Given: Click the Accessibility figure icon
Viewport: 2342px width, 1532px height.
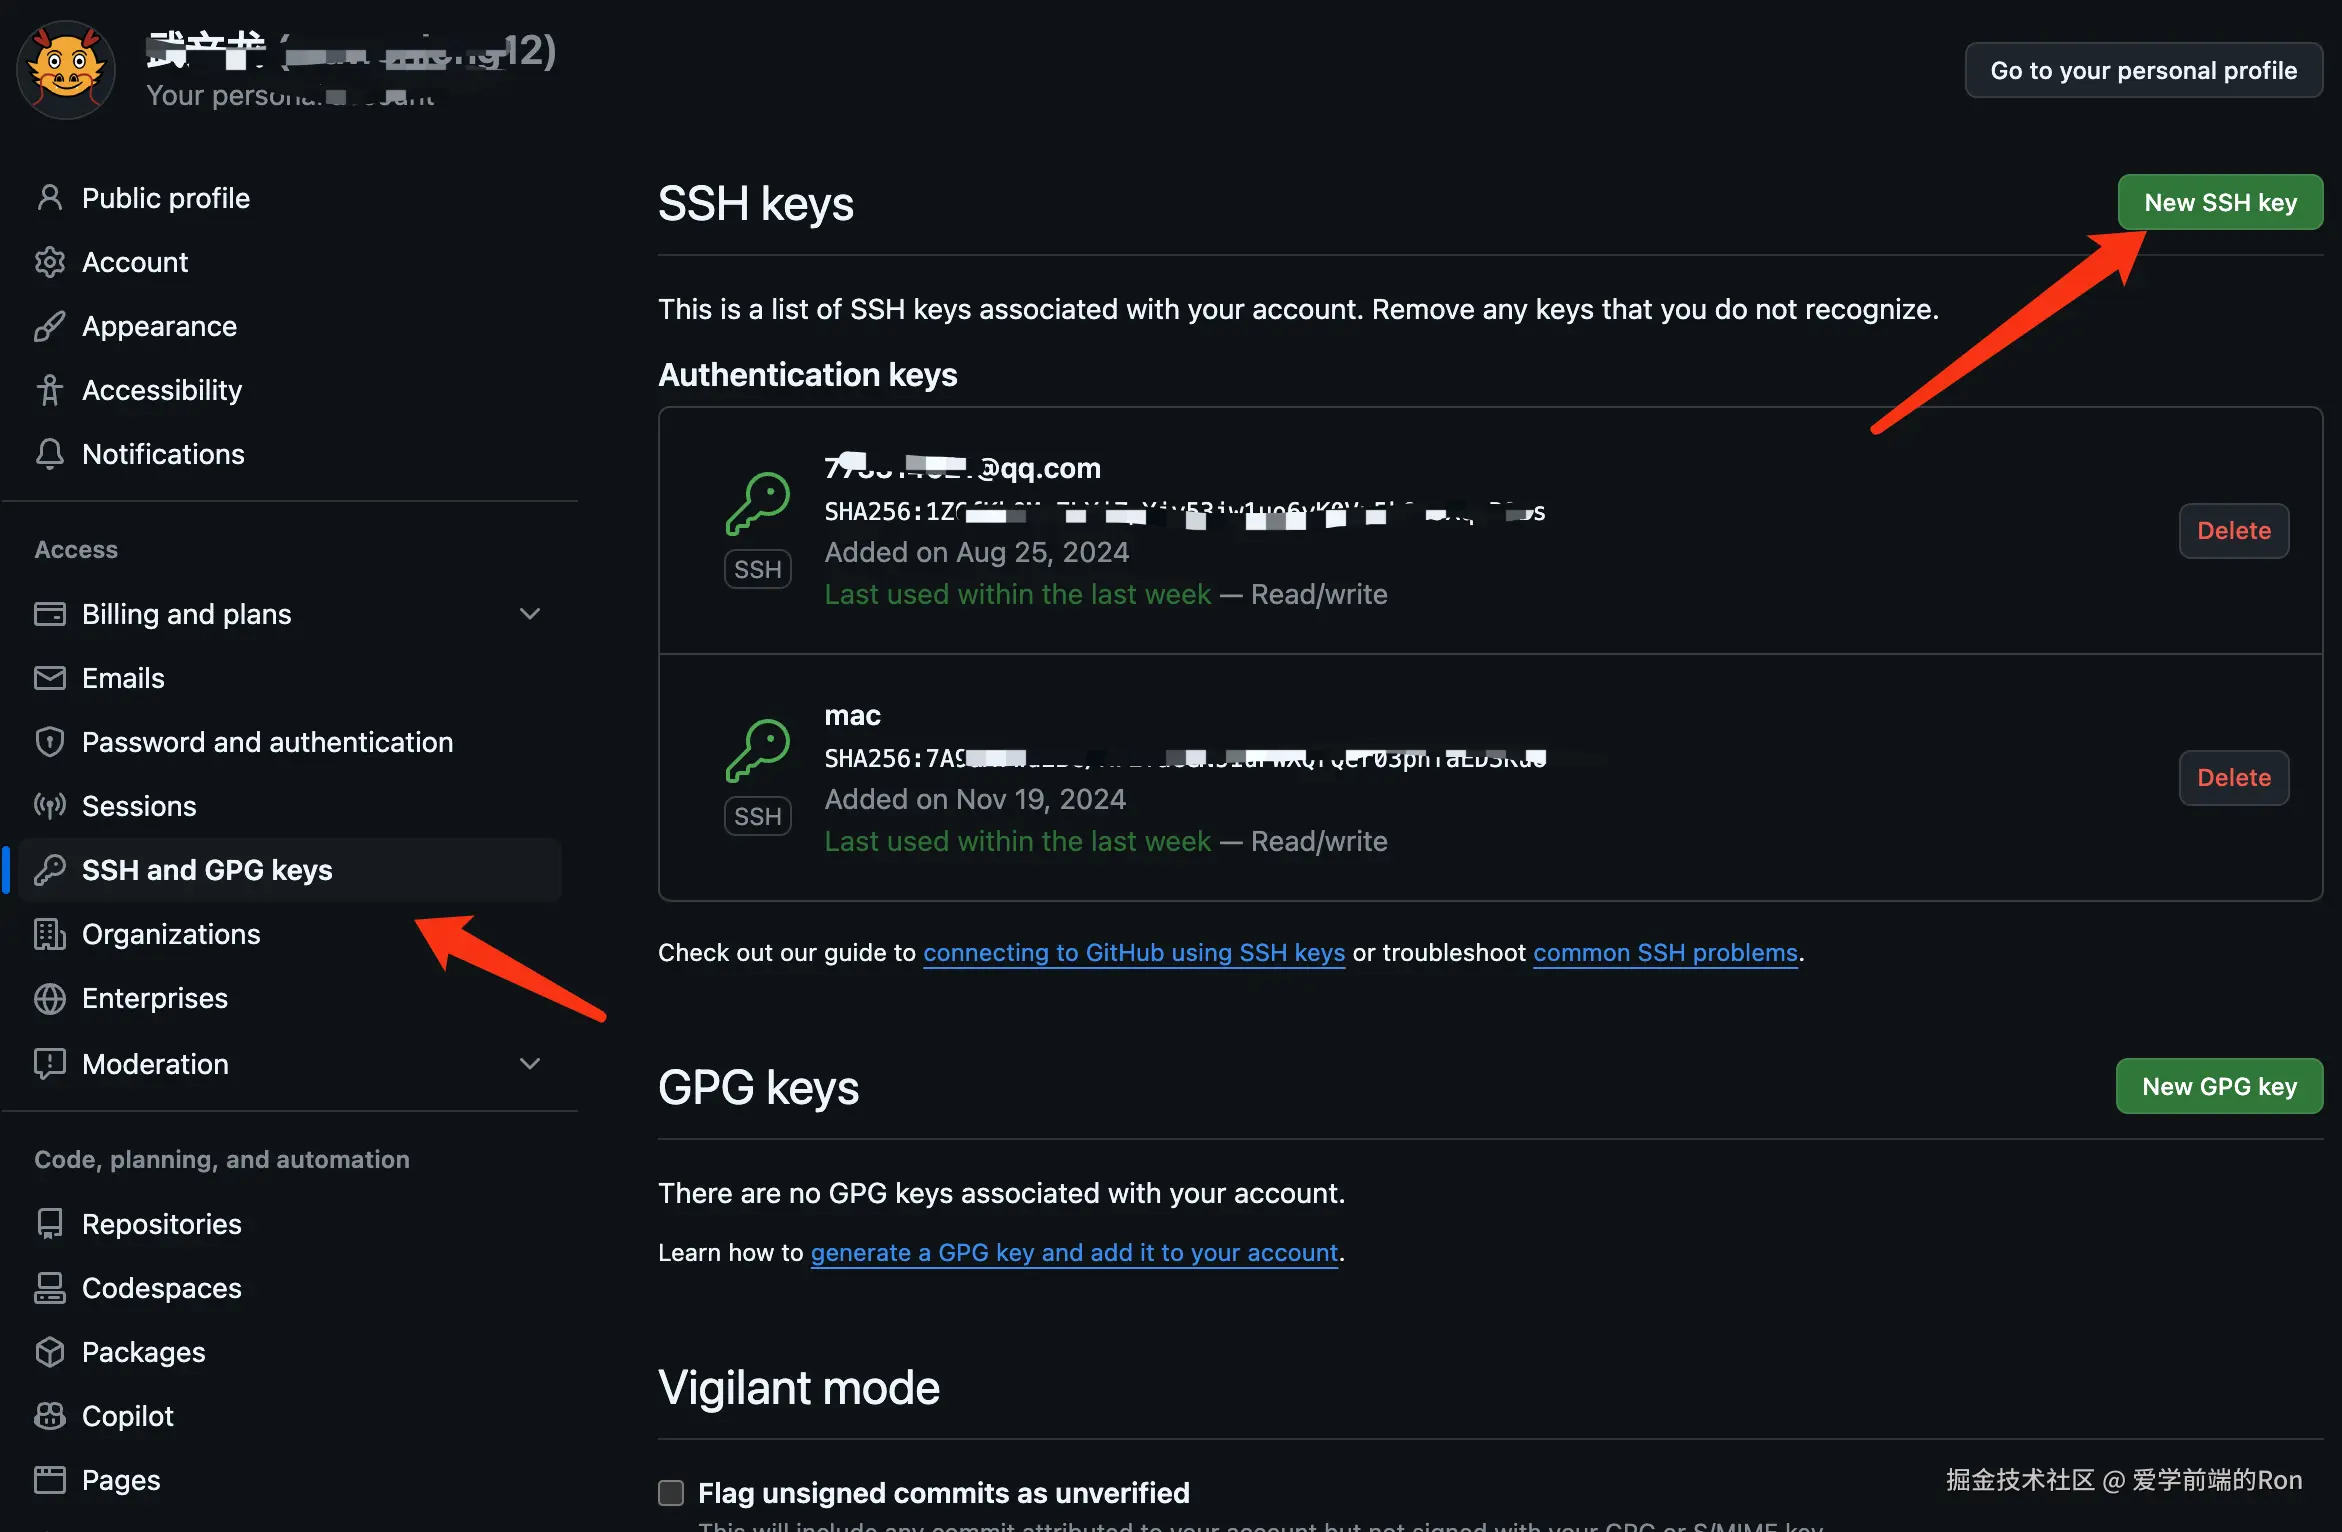Looking at the screenshot, I should (49, 390).
